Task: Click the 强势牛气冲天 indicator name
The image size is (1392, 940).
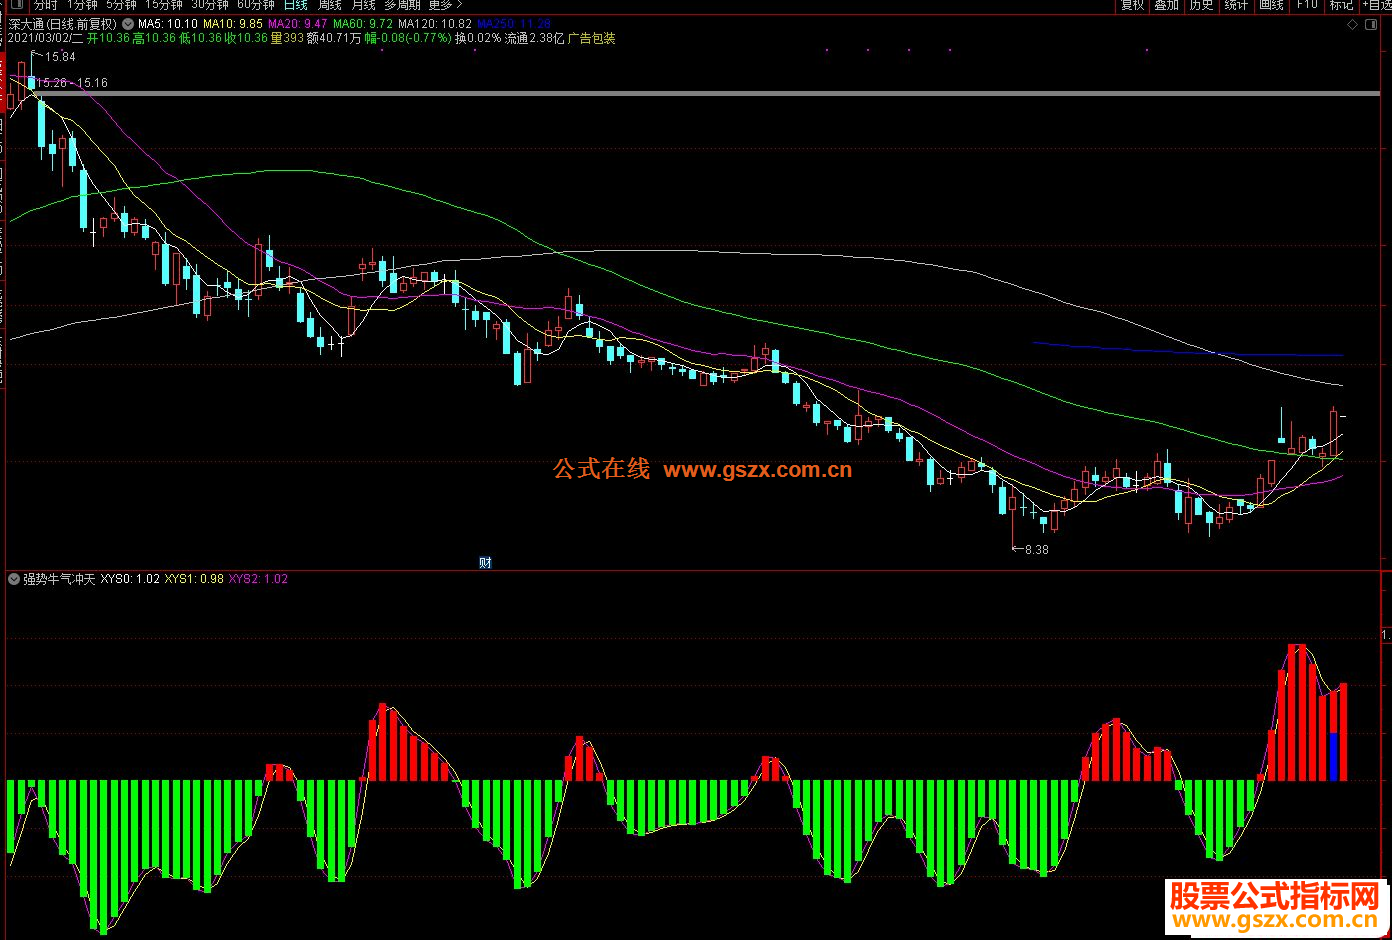Action: click(59, 578)
